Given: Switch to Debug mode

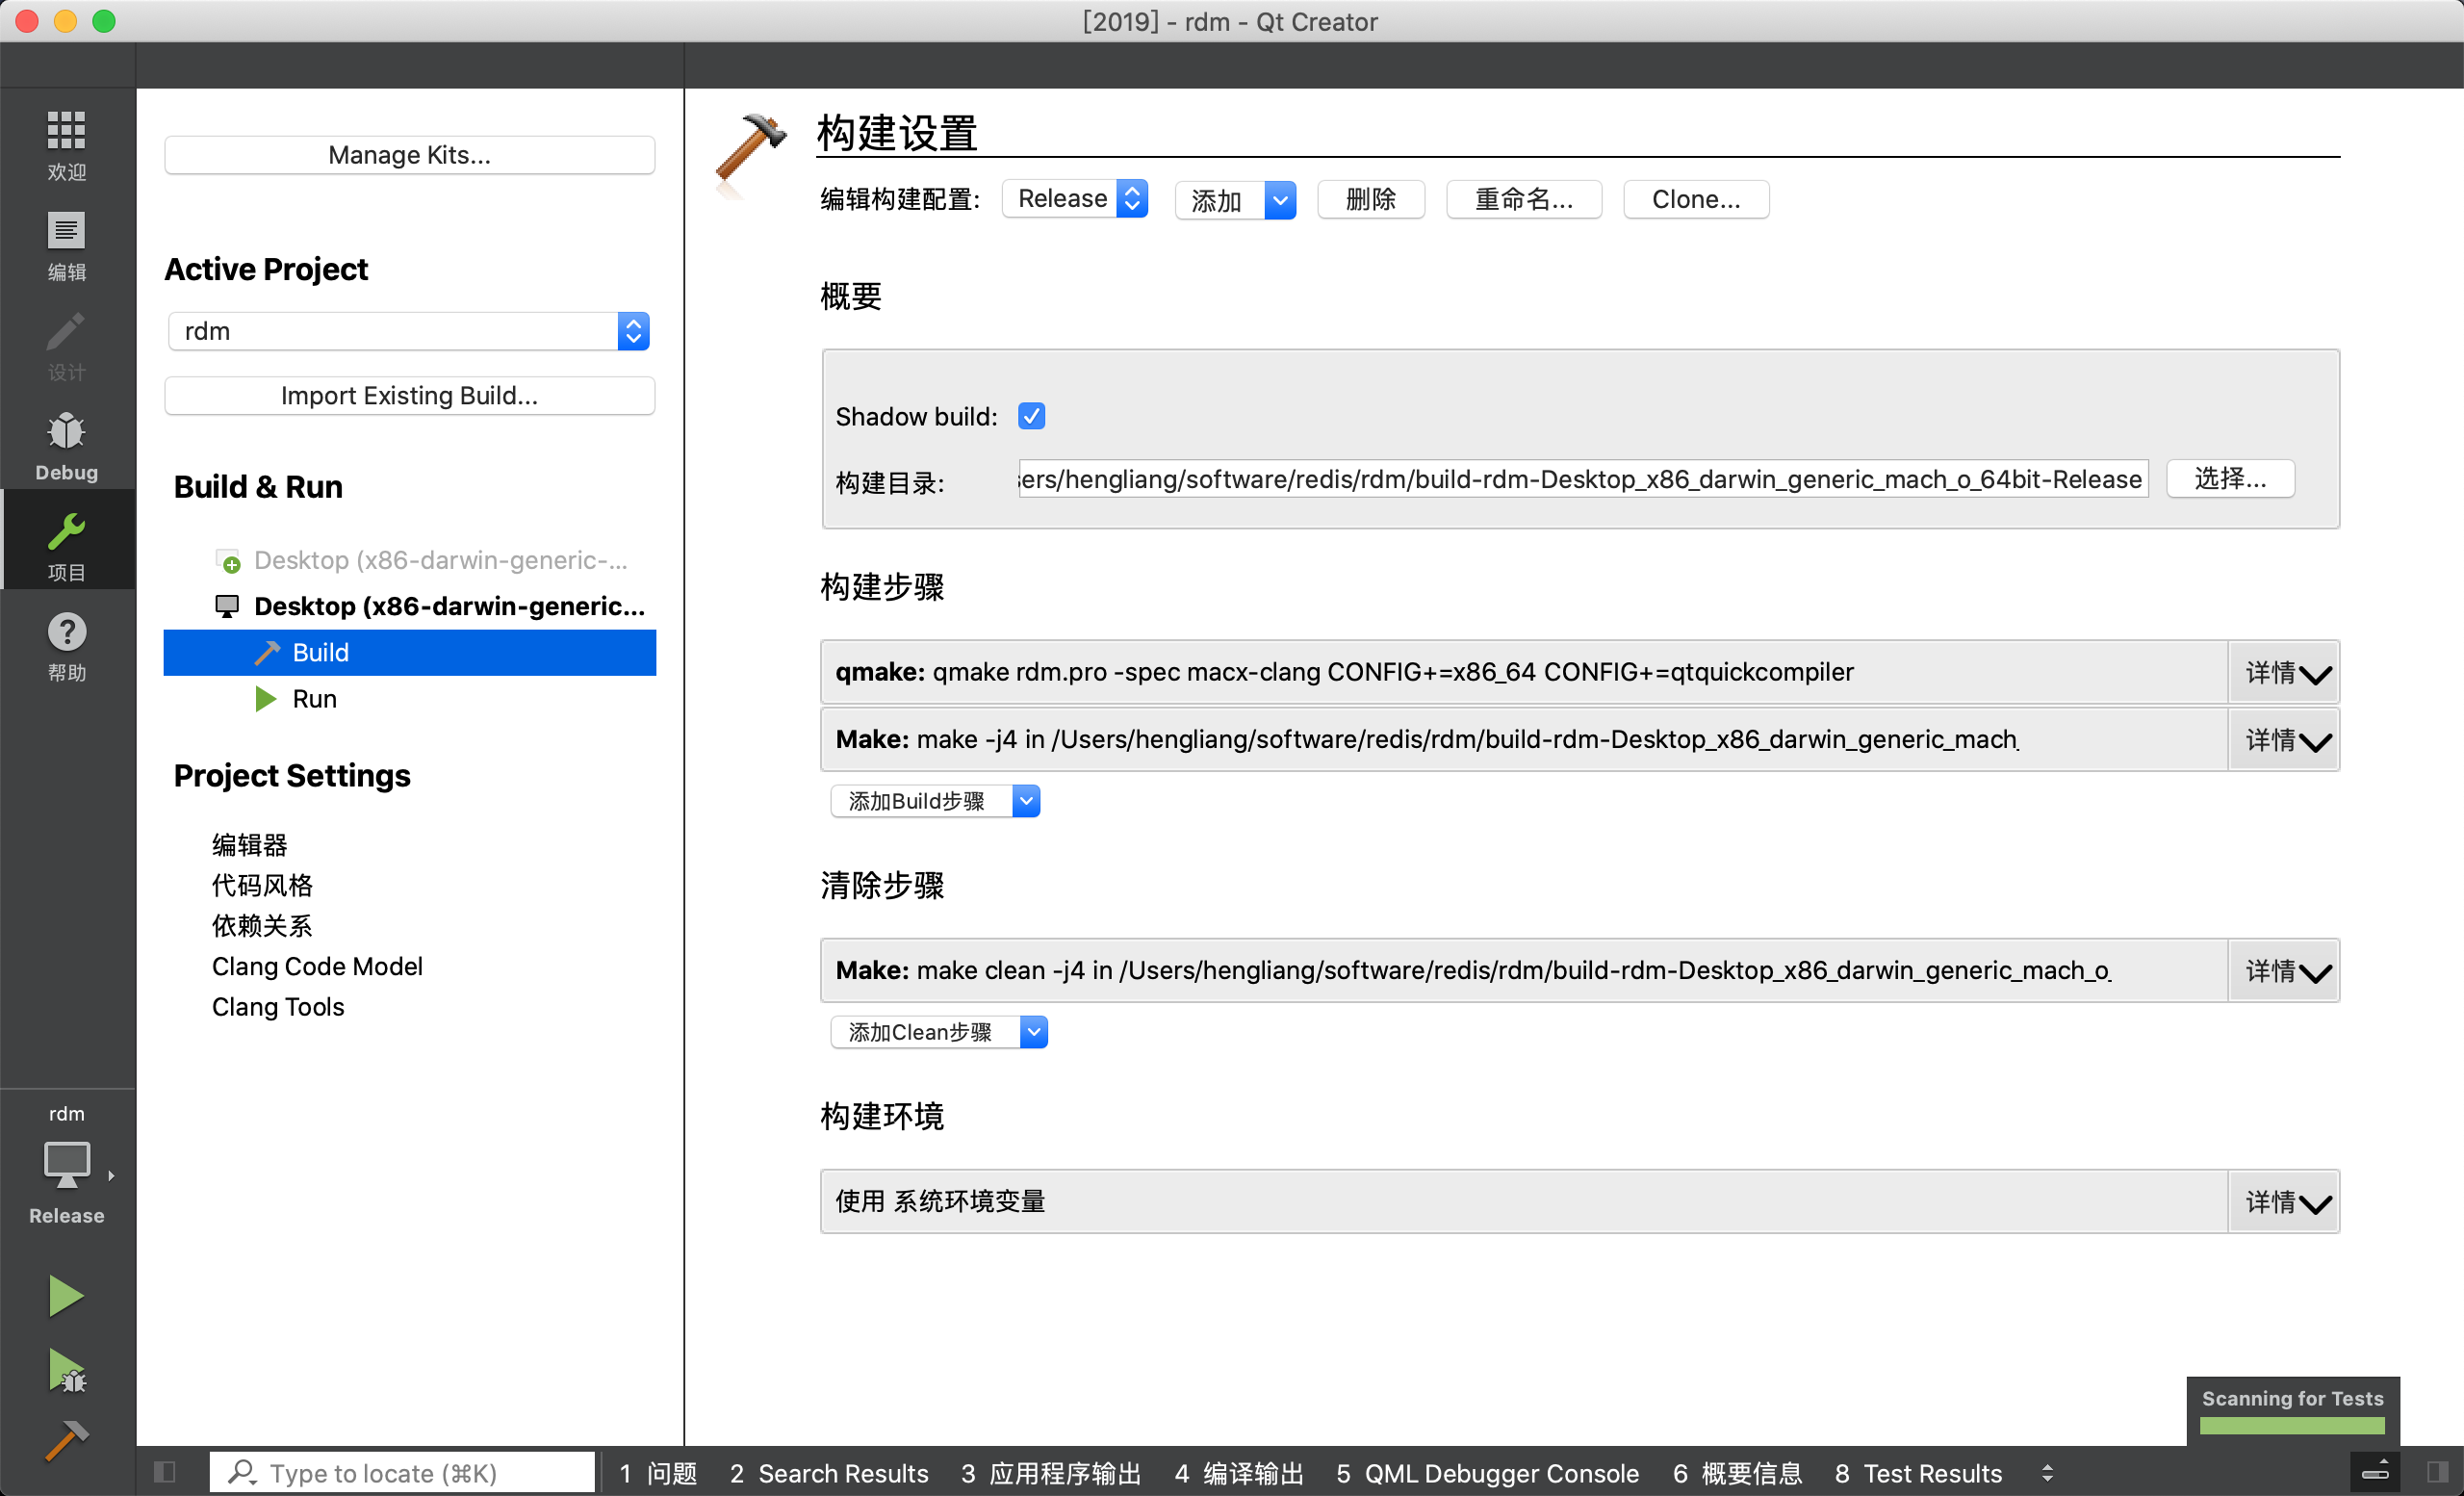Looking at the screenshot, I should pos(66,445).
